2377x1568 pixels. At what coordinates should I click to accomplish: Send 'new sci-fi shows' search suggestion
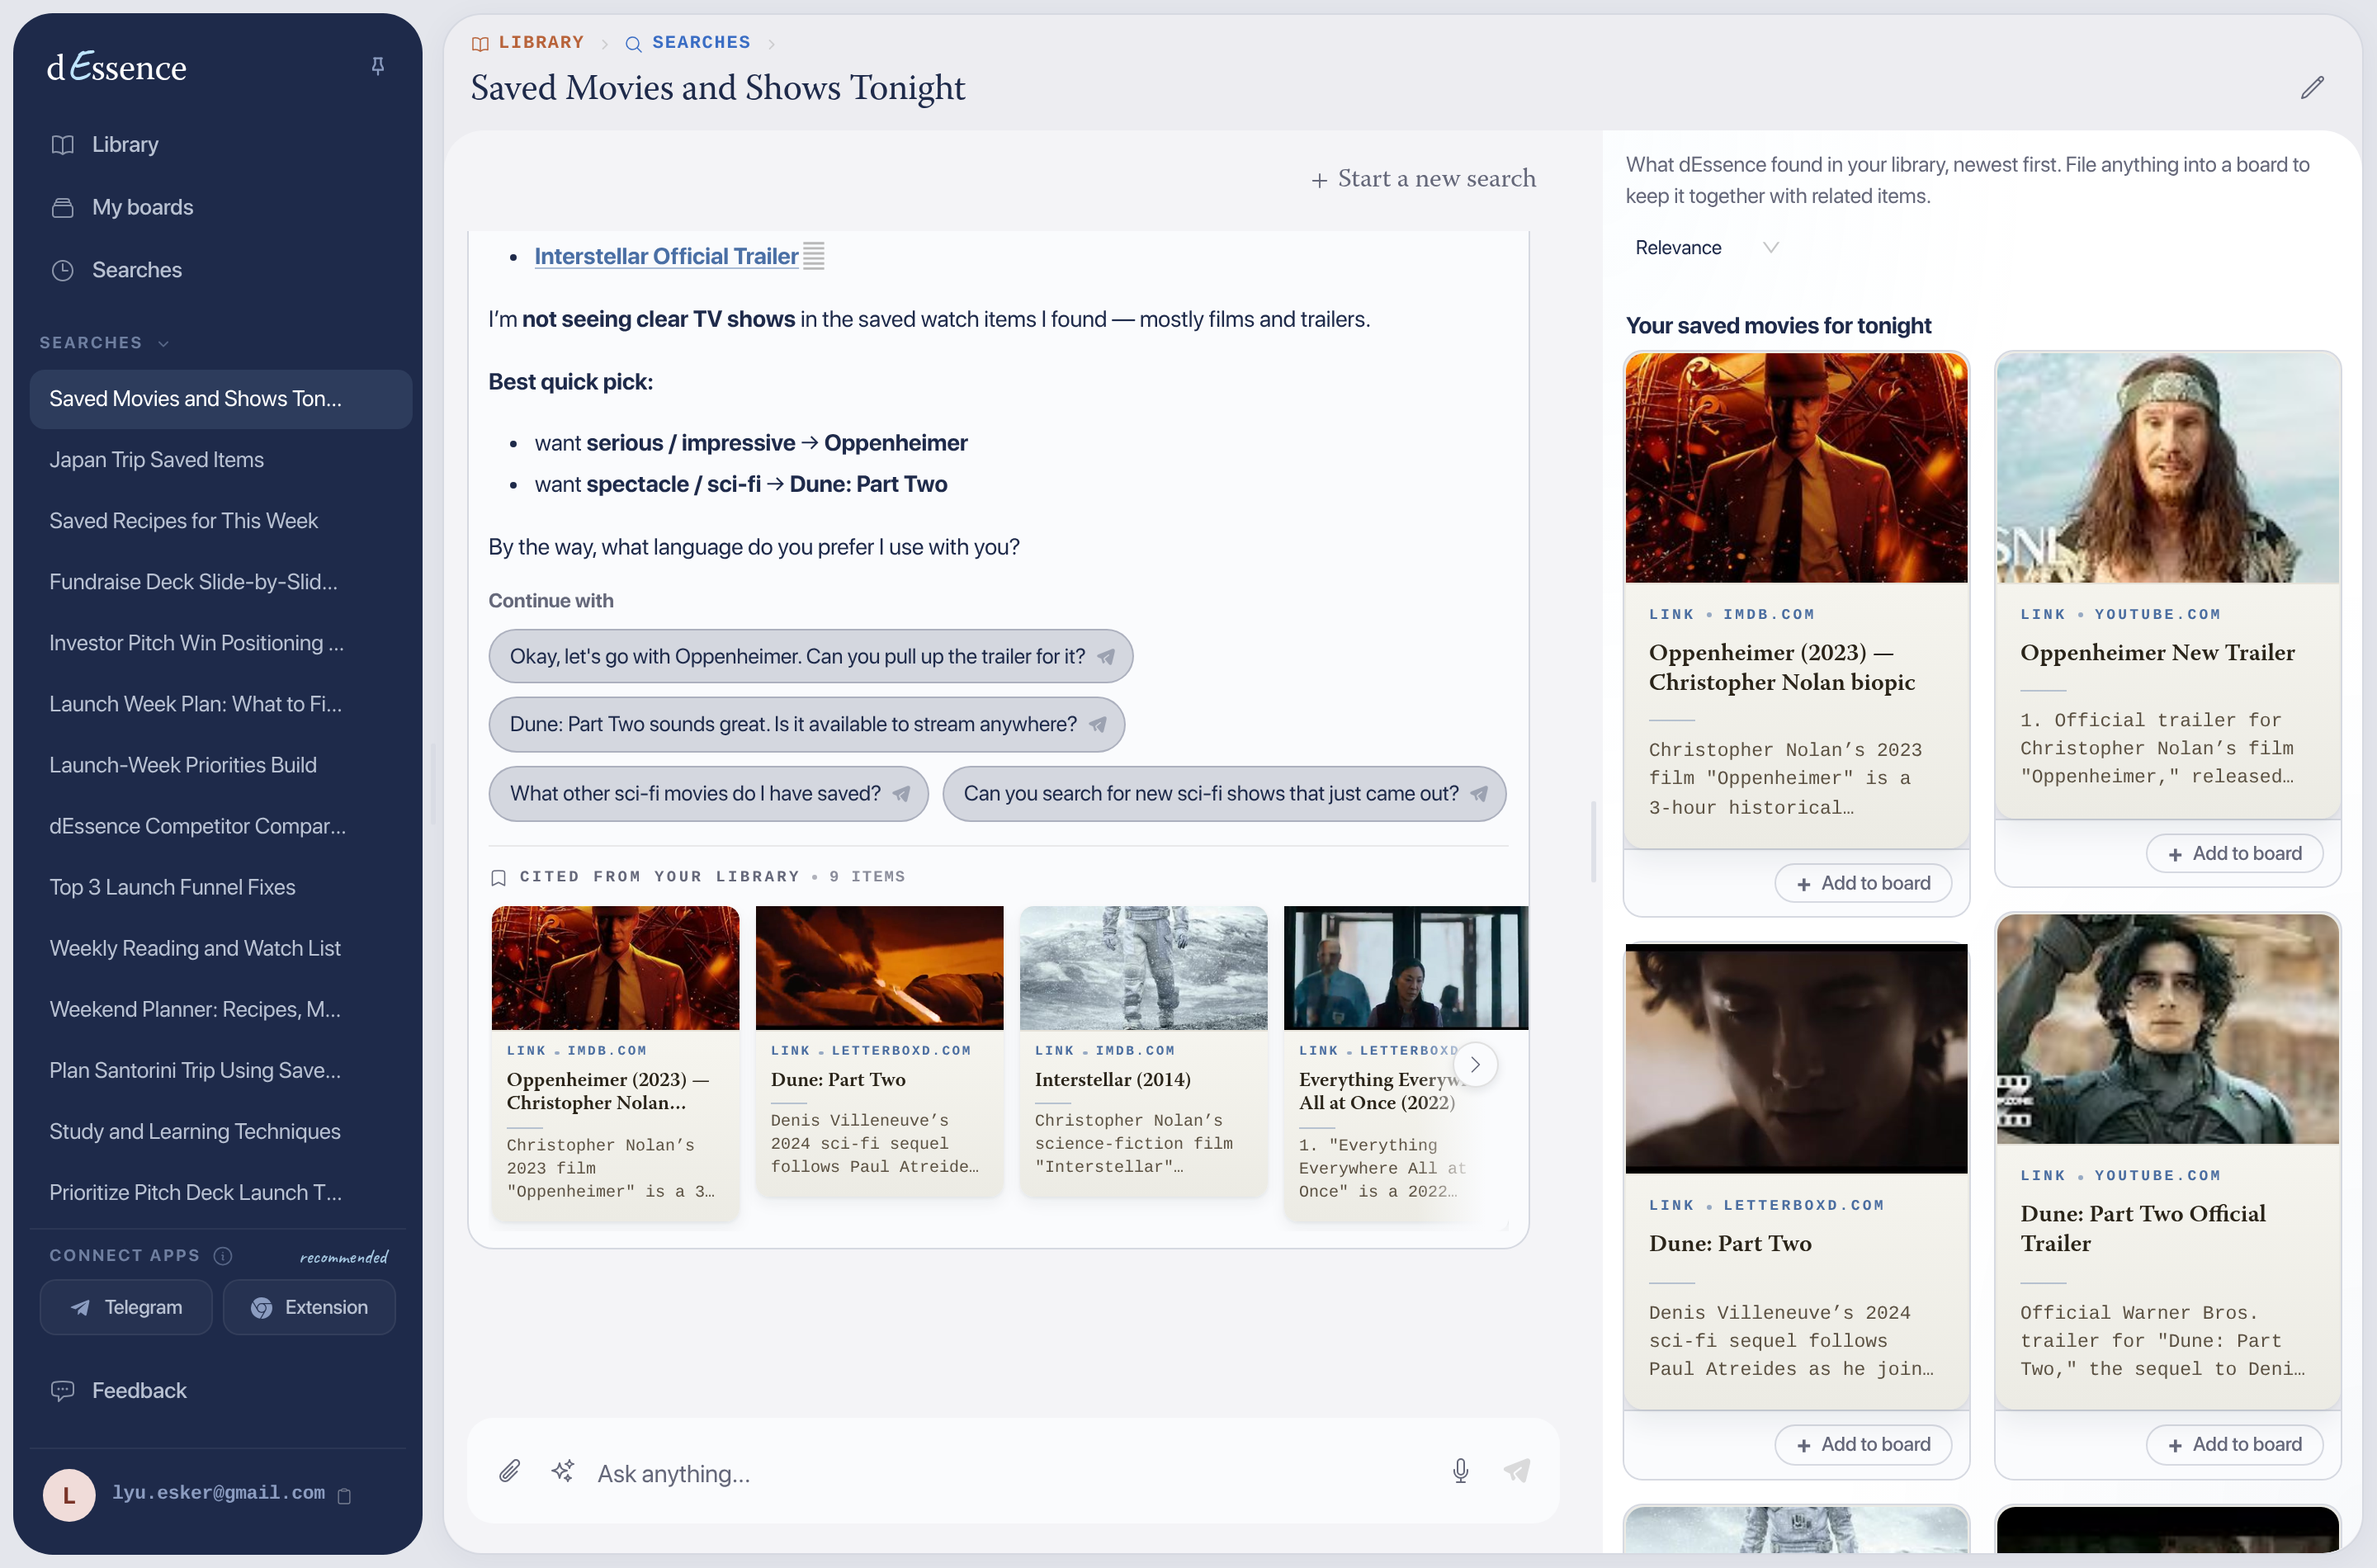(x=1224, y=793)
